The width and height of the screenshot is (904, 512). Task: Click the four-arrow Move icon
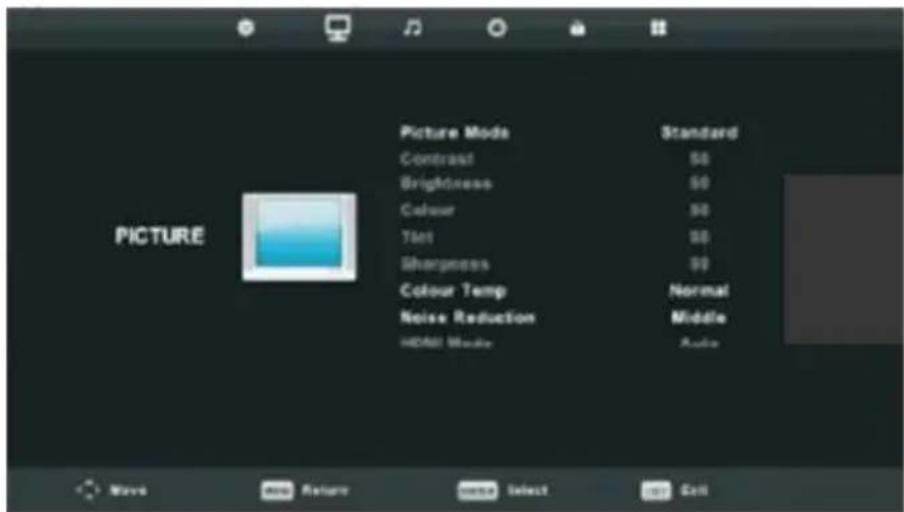pyautogui.click(x=88, y=490)
